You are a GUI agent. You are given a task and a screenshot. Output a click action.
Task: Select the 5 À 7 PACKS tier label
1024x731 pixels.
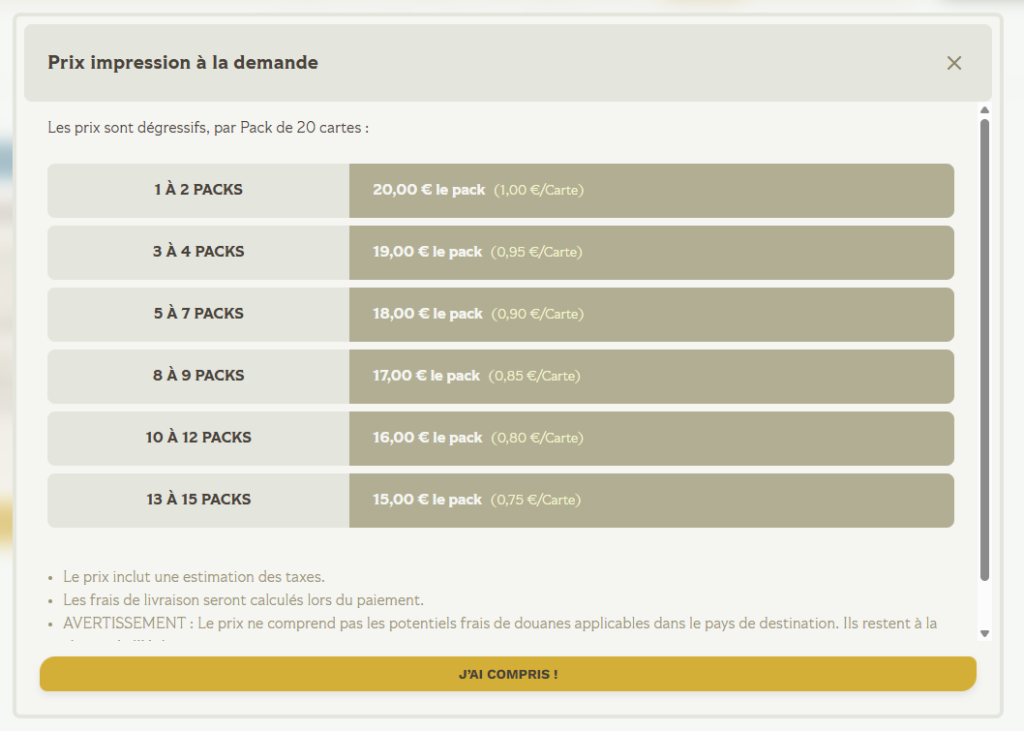198,314
